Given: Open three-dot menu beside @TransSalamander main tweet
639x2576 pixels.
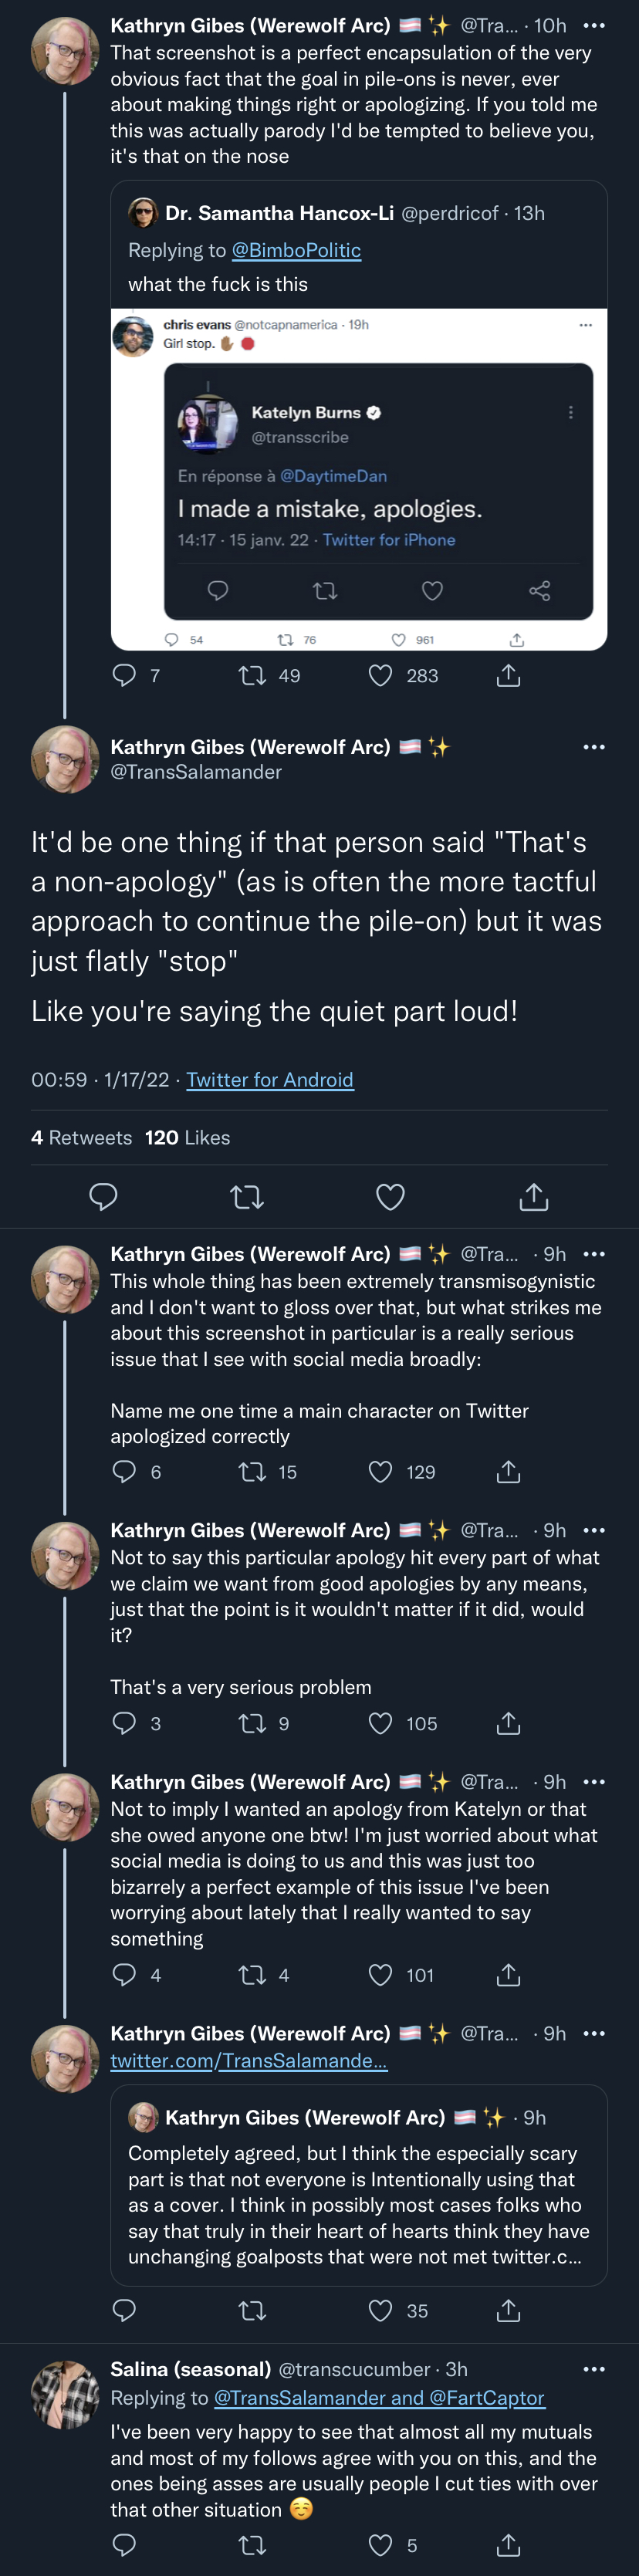Looking at the screenshot, I should [594, 747].
